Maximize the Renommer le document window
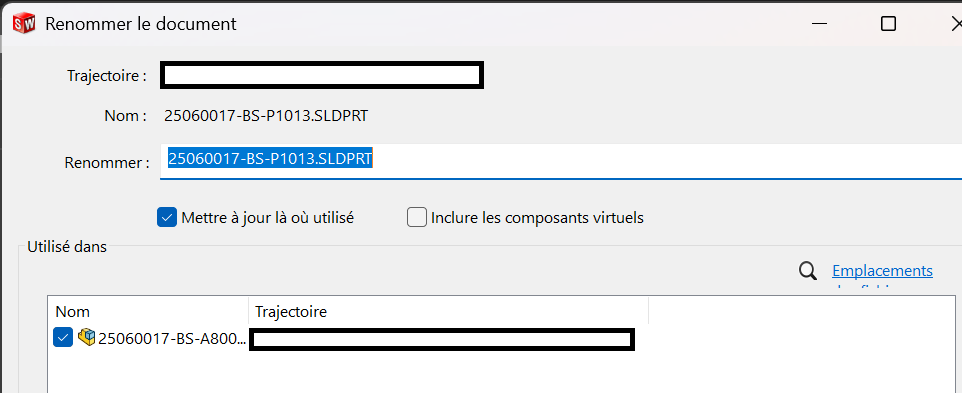This screenshot has width=962, height=393. click(888, 25)
